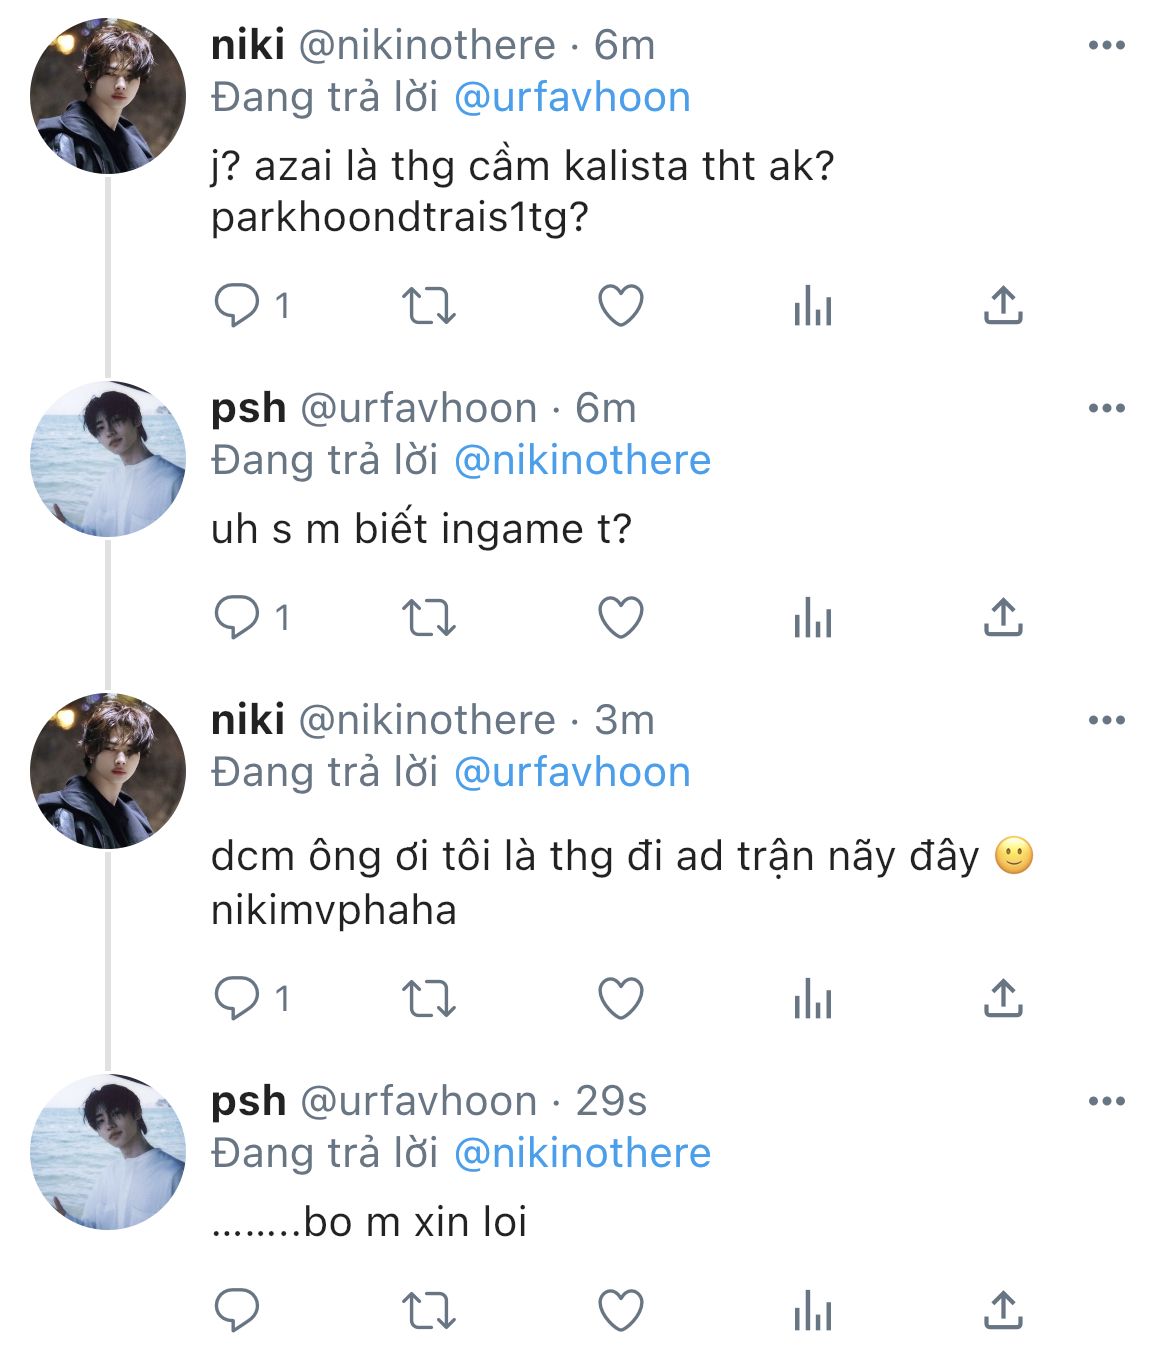
Task: Open more options on niki's 6m tweet
Action: (x=1106, y=45)
